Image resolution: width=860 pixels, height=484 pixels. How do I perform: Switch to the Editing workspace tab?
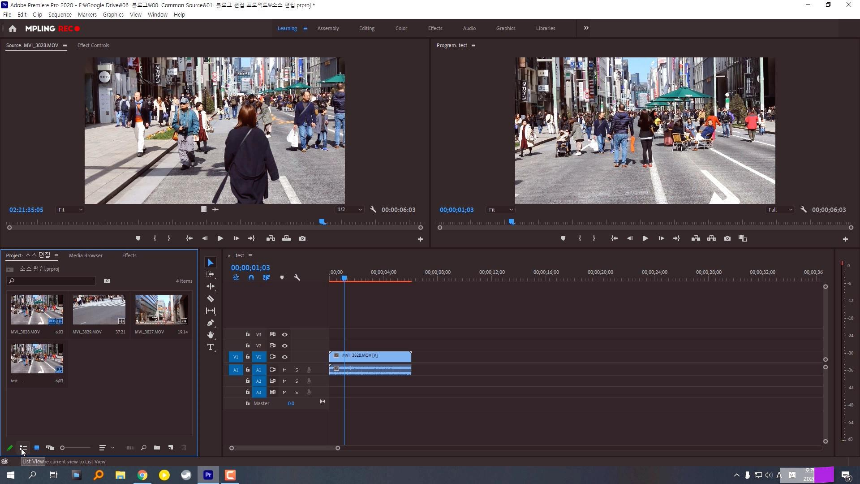[x=367, y=28]
